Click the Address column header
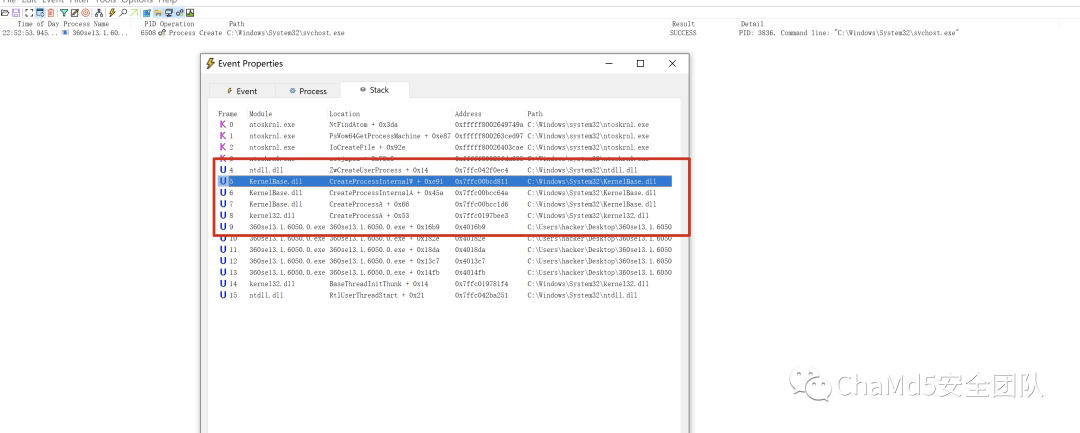 pos(468,114)
